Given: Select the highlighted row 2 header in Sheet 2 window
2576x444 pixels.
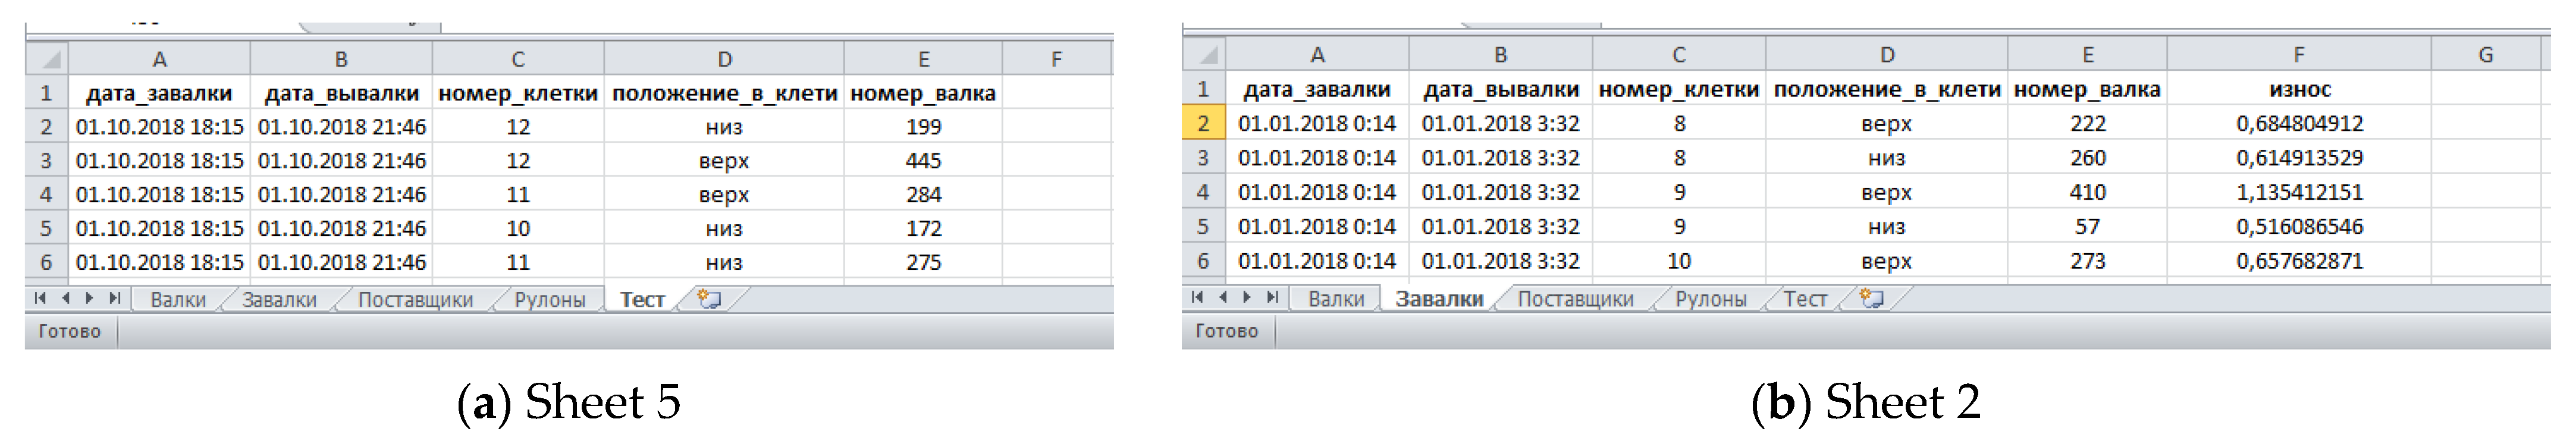Looking at the screenshot, I should (1203, 124).
